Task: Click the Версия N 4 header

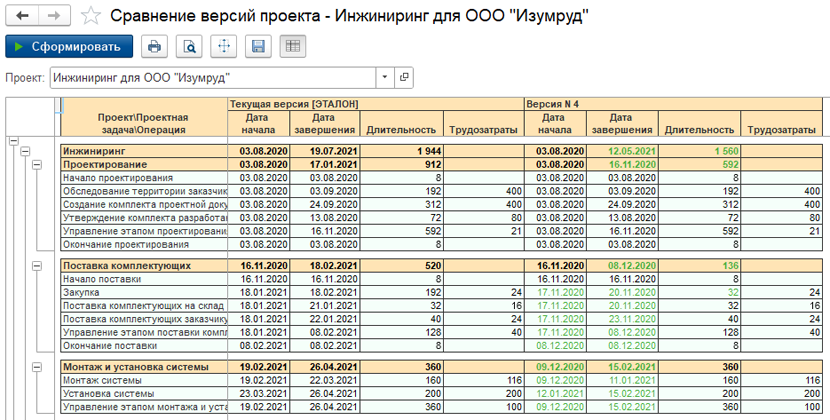Action: 673,104
